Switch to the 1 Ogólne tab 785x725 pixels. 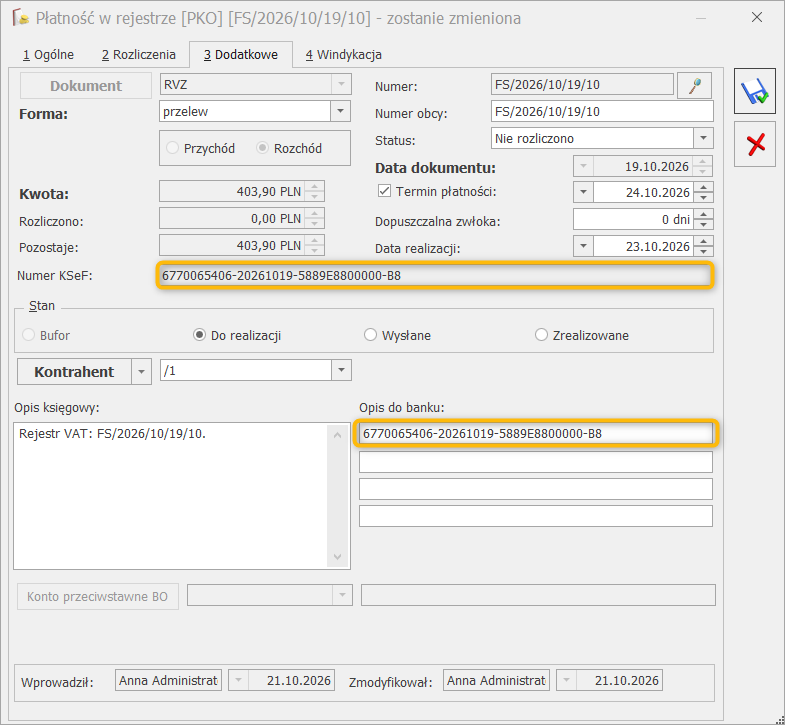tap(48, 55)
